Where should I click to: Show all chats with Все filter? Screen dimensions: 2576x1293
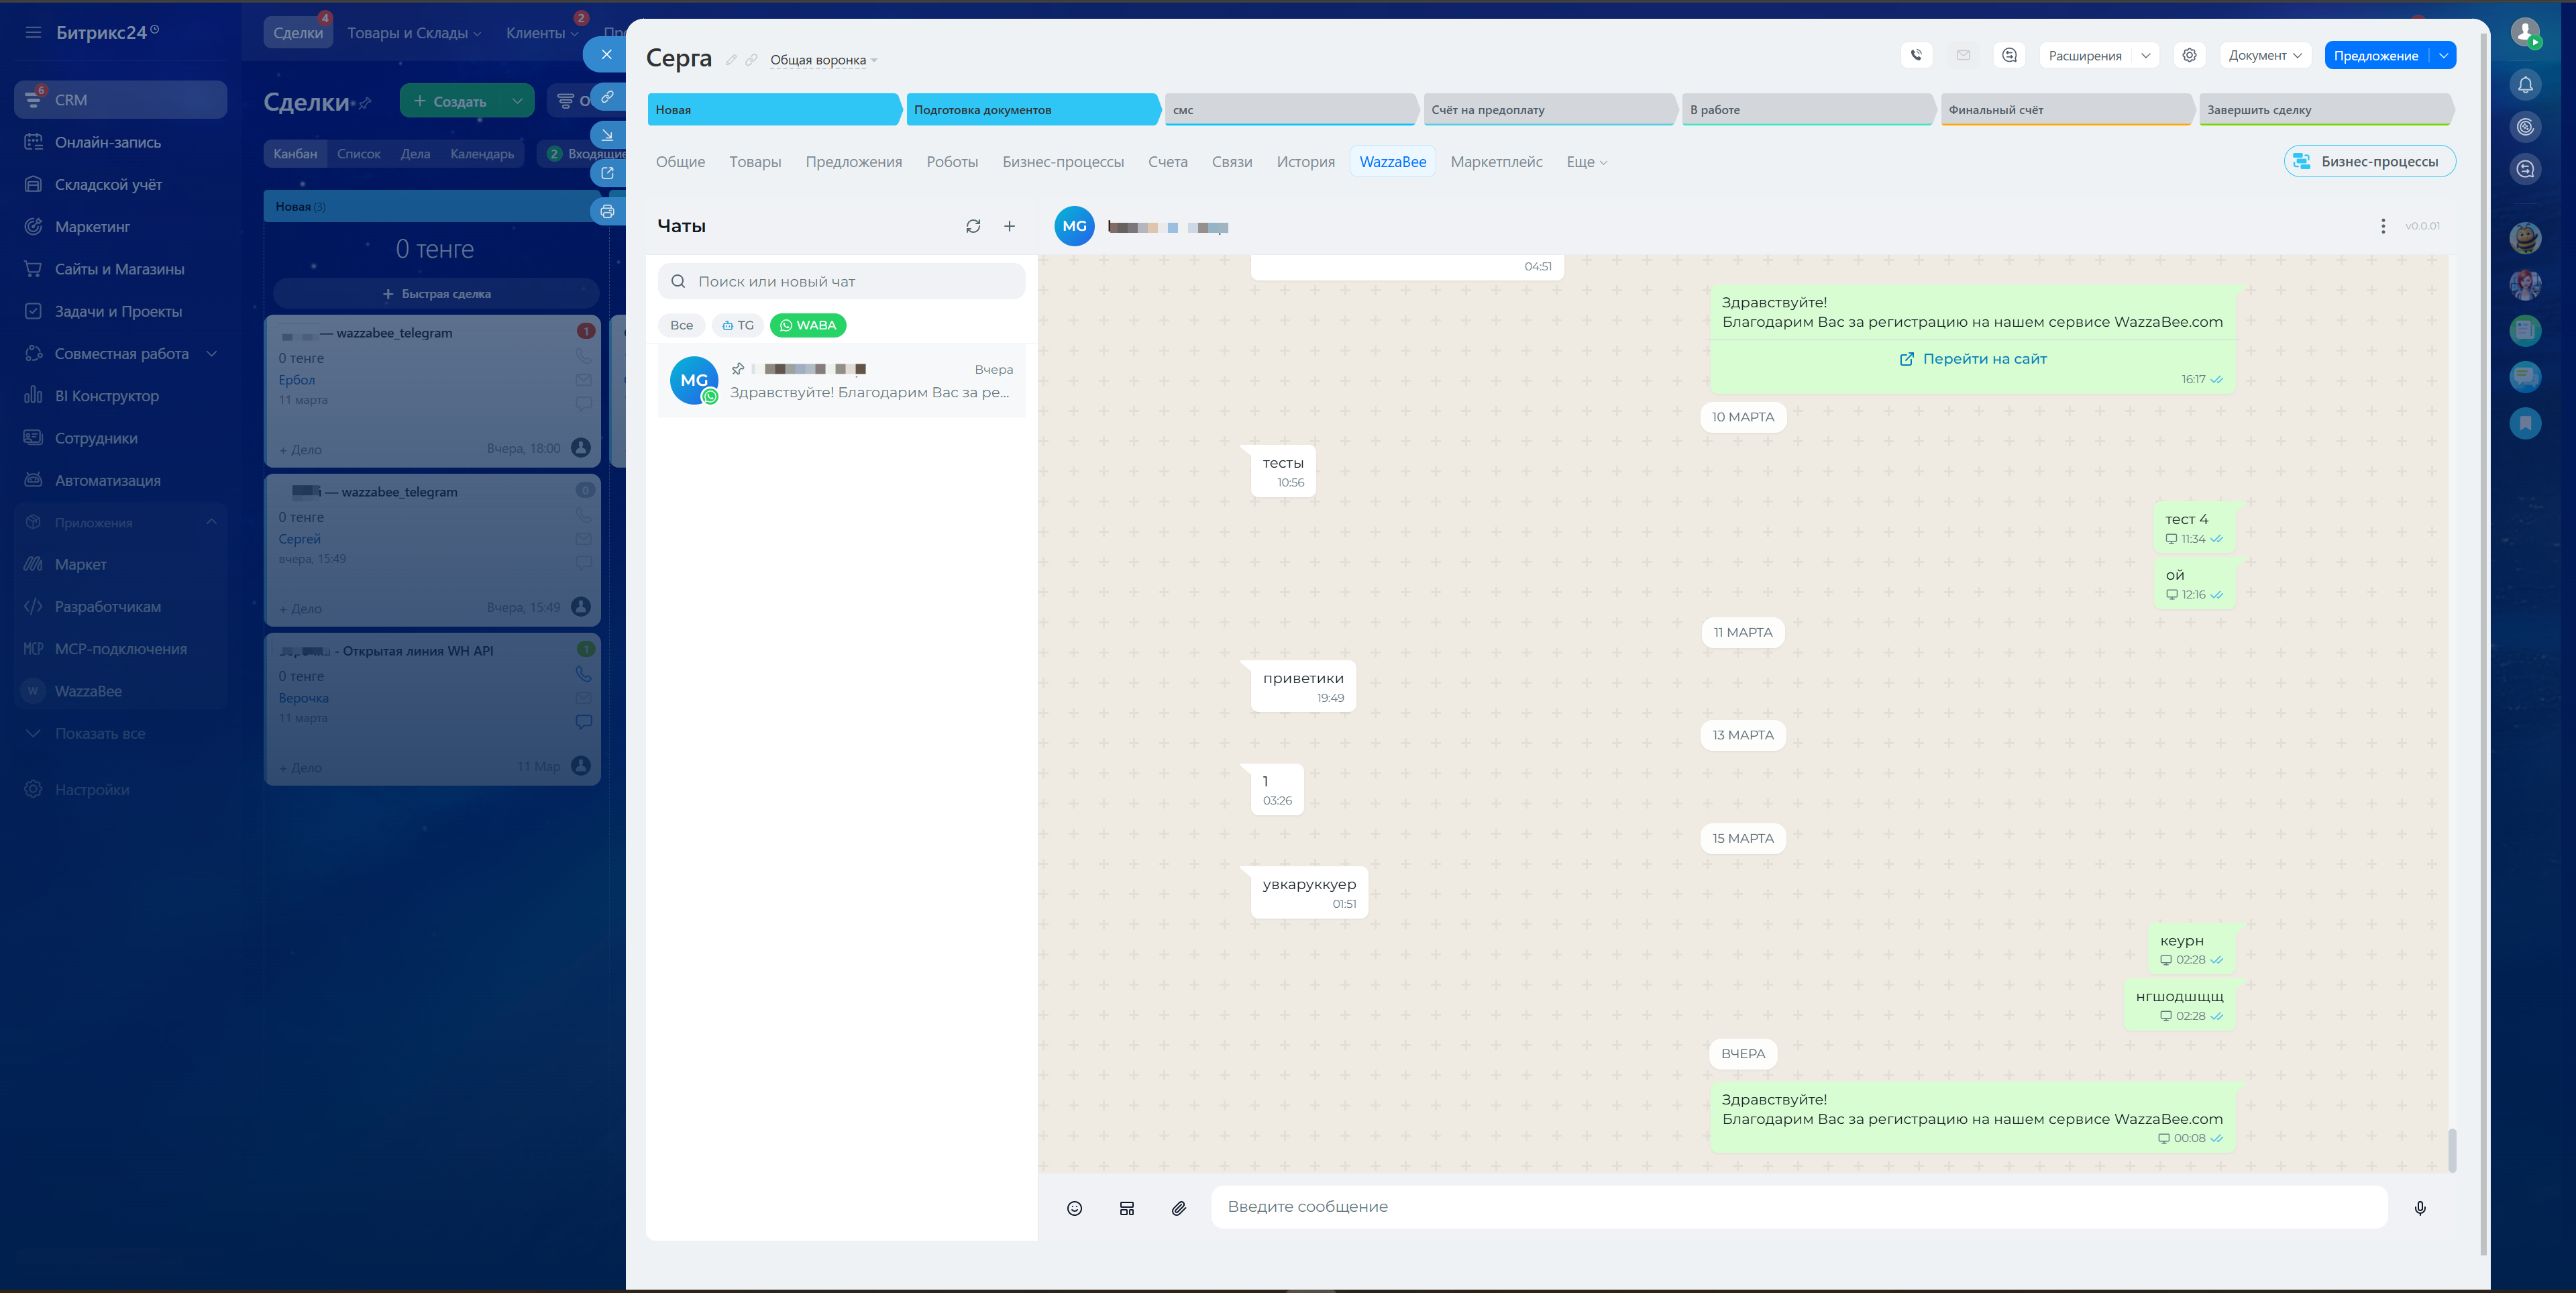point(681,325)
